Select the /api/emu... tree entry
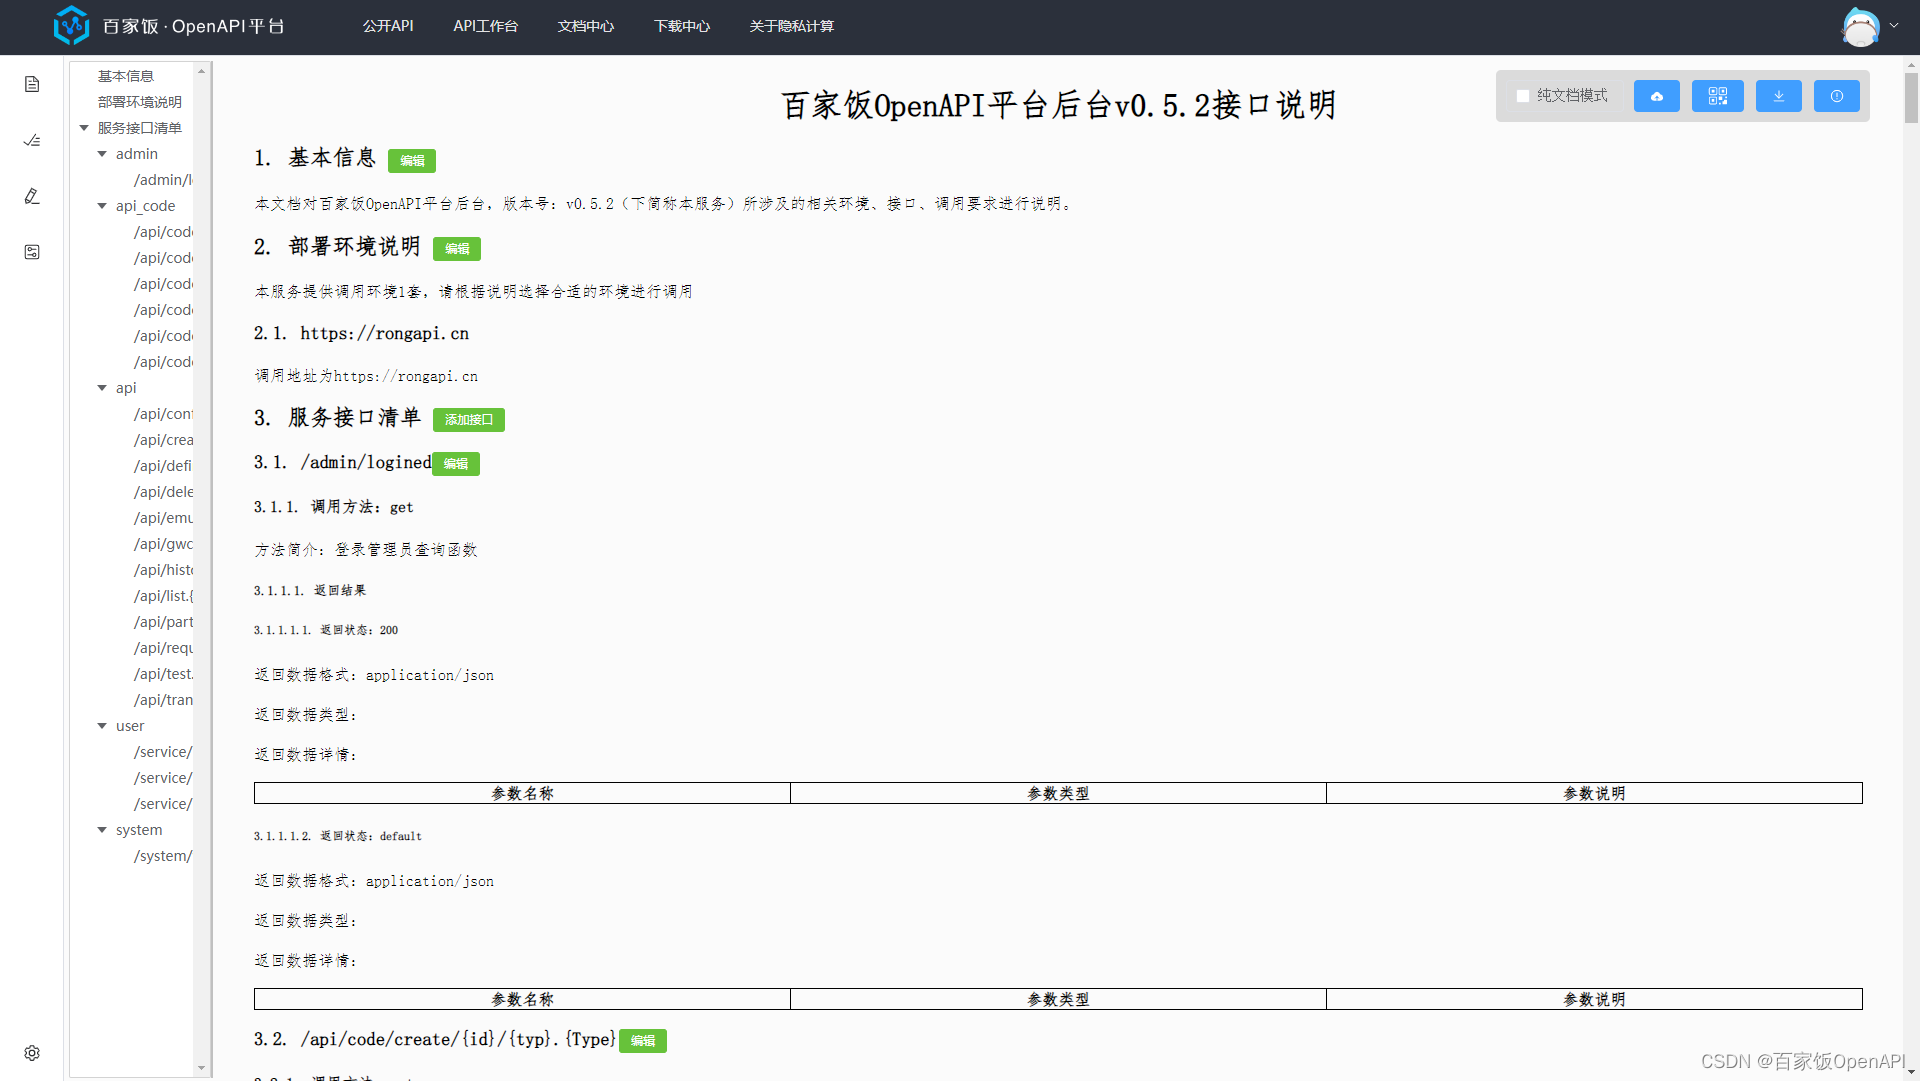Screen dimensions: 1920x1081 pyautogui.click(x=163, y=518)
